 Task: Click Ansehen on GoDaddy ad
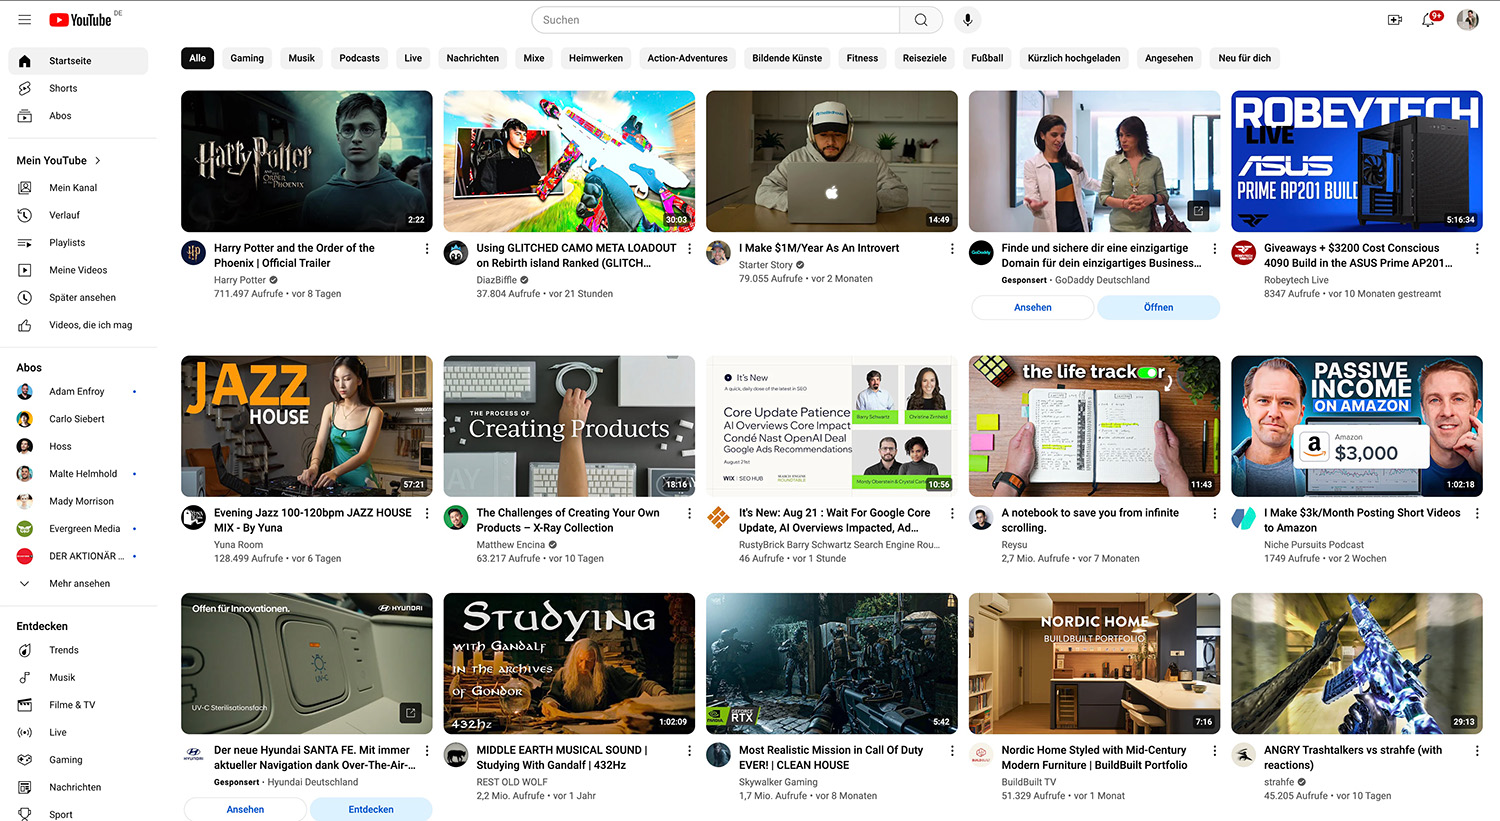1032,308
